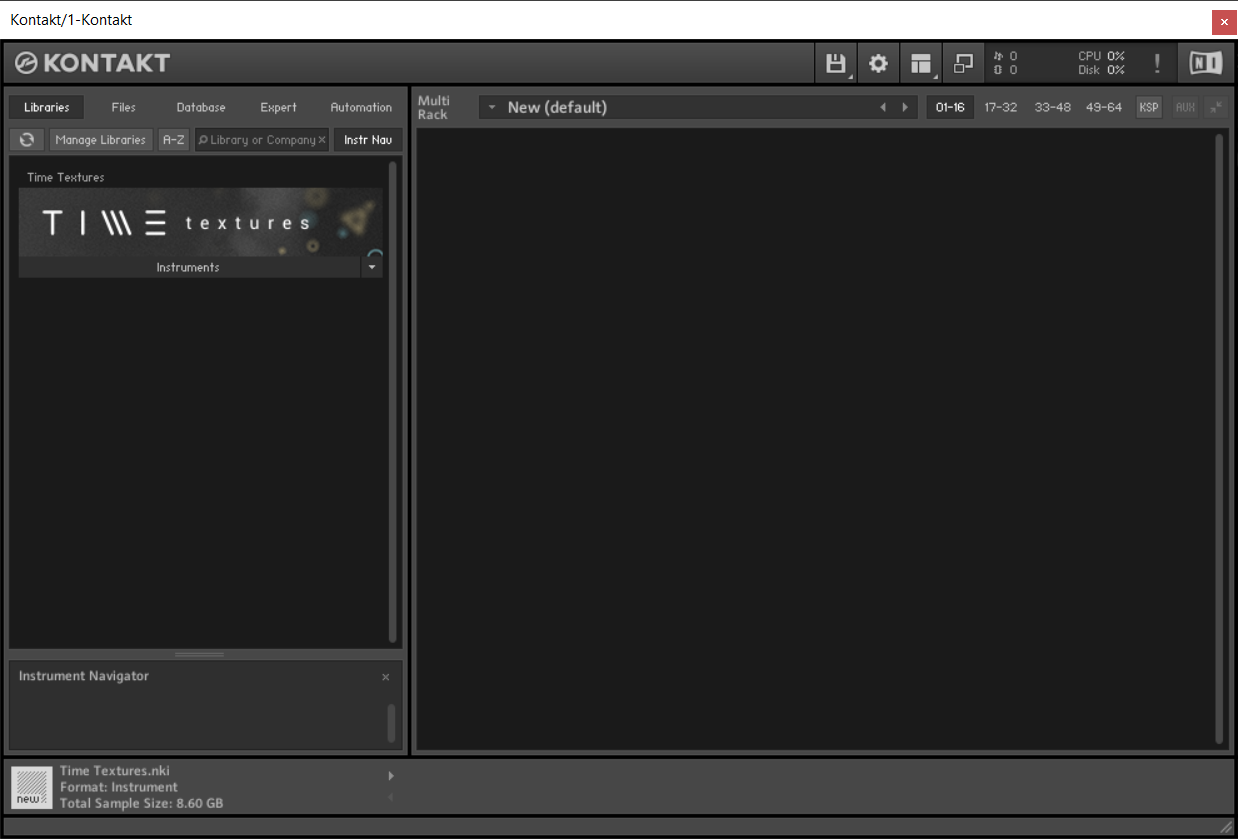Click the Time Textures.nki filename
The height and width of the screenshot is (839, 1238).
(x=115, y=771)
